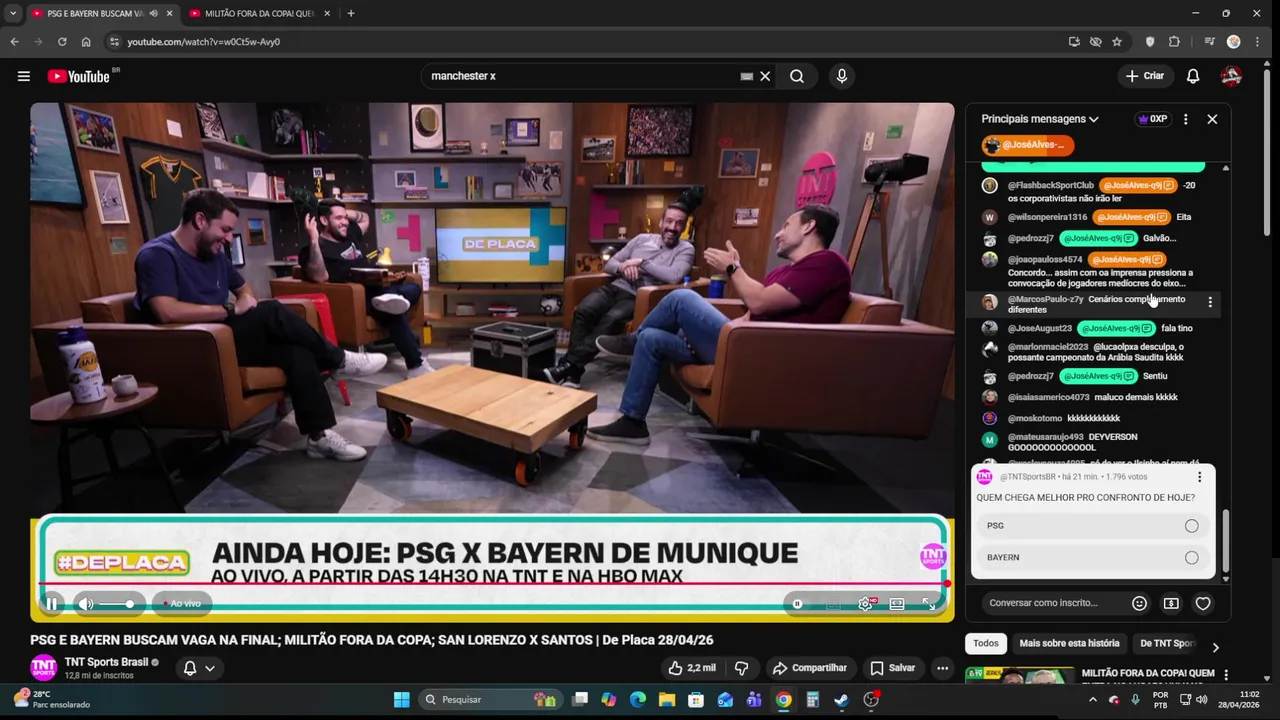1280x720 pixels.
Task: Open browser home page
Action: [86, 42]
